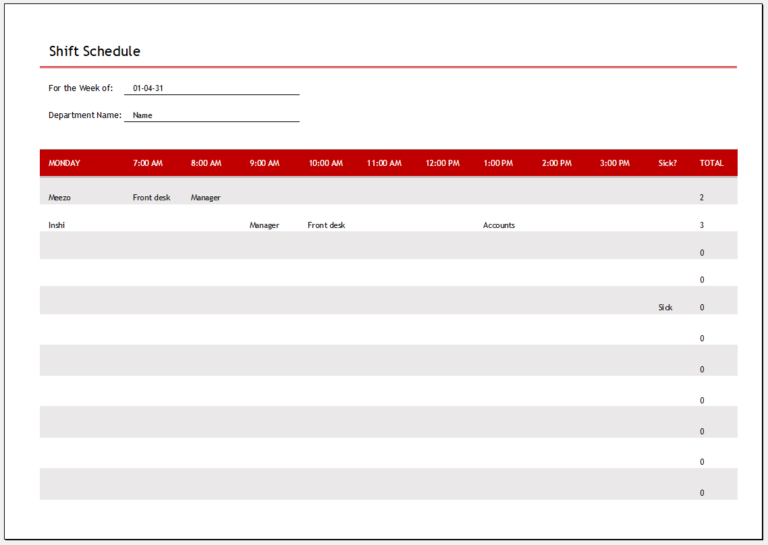The height and width of the screenshot is (545, 768).
Task: Click the MONDAY column header
Action: pyautogui.click(x=64, y=163)
